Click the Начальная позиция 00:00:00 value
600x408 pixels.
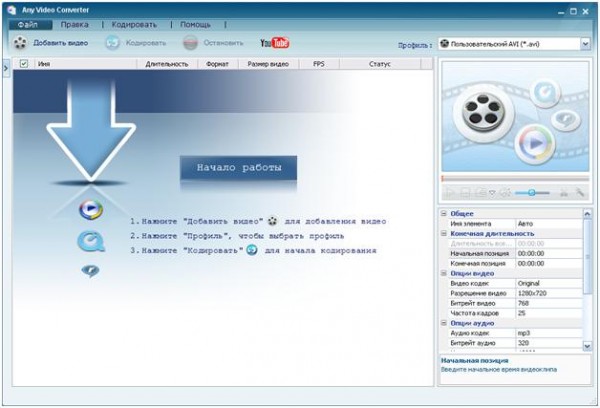click(549, 253)
